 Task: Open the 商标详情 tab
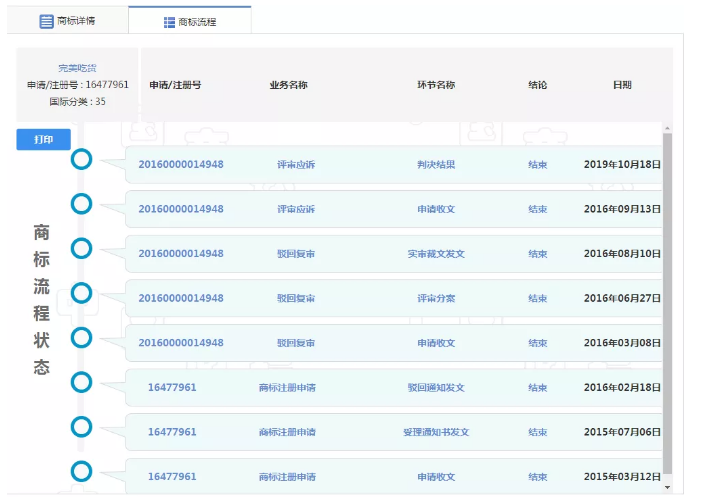pyautogui.click(x=67, y=21)
